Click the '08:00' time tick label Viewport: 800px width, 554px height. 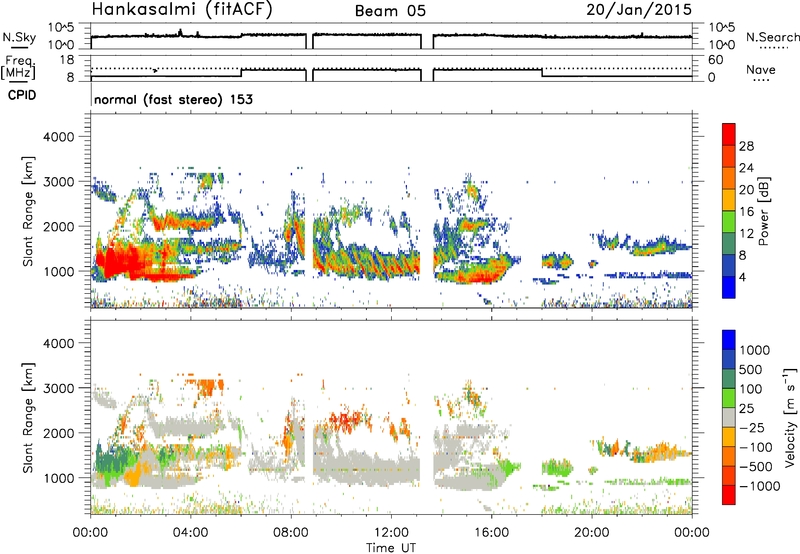point(291,533)
